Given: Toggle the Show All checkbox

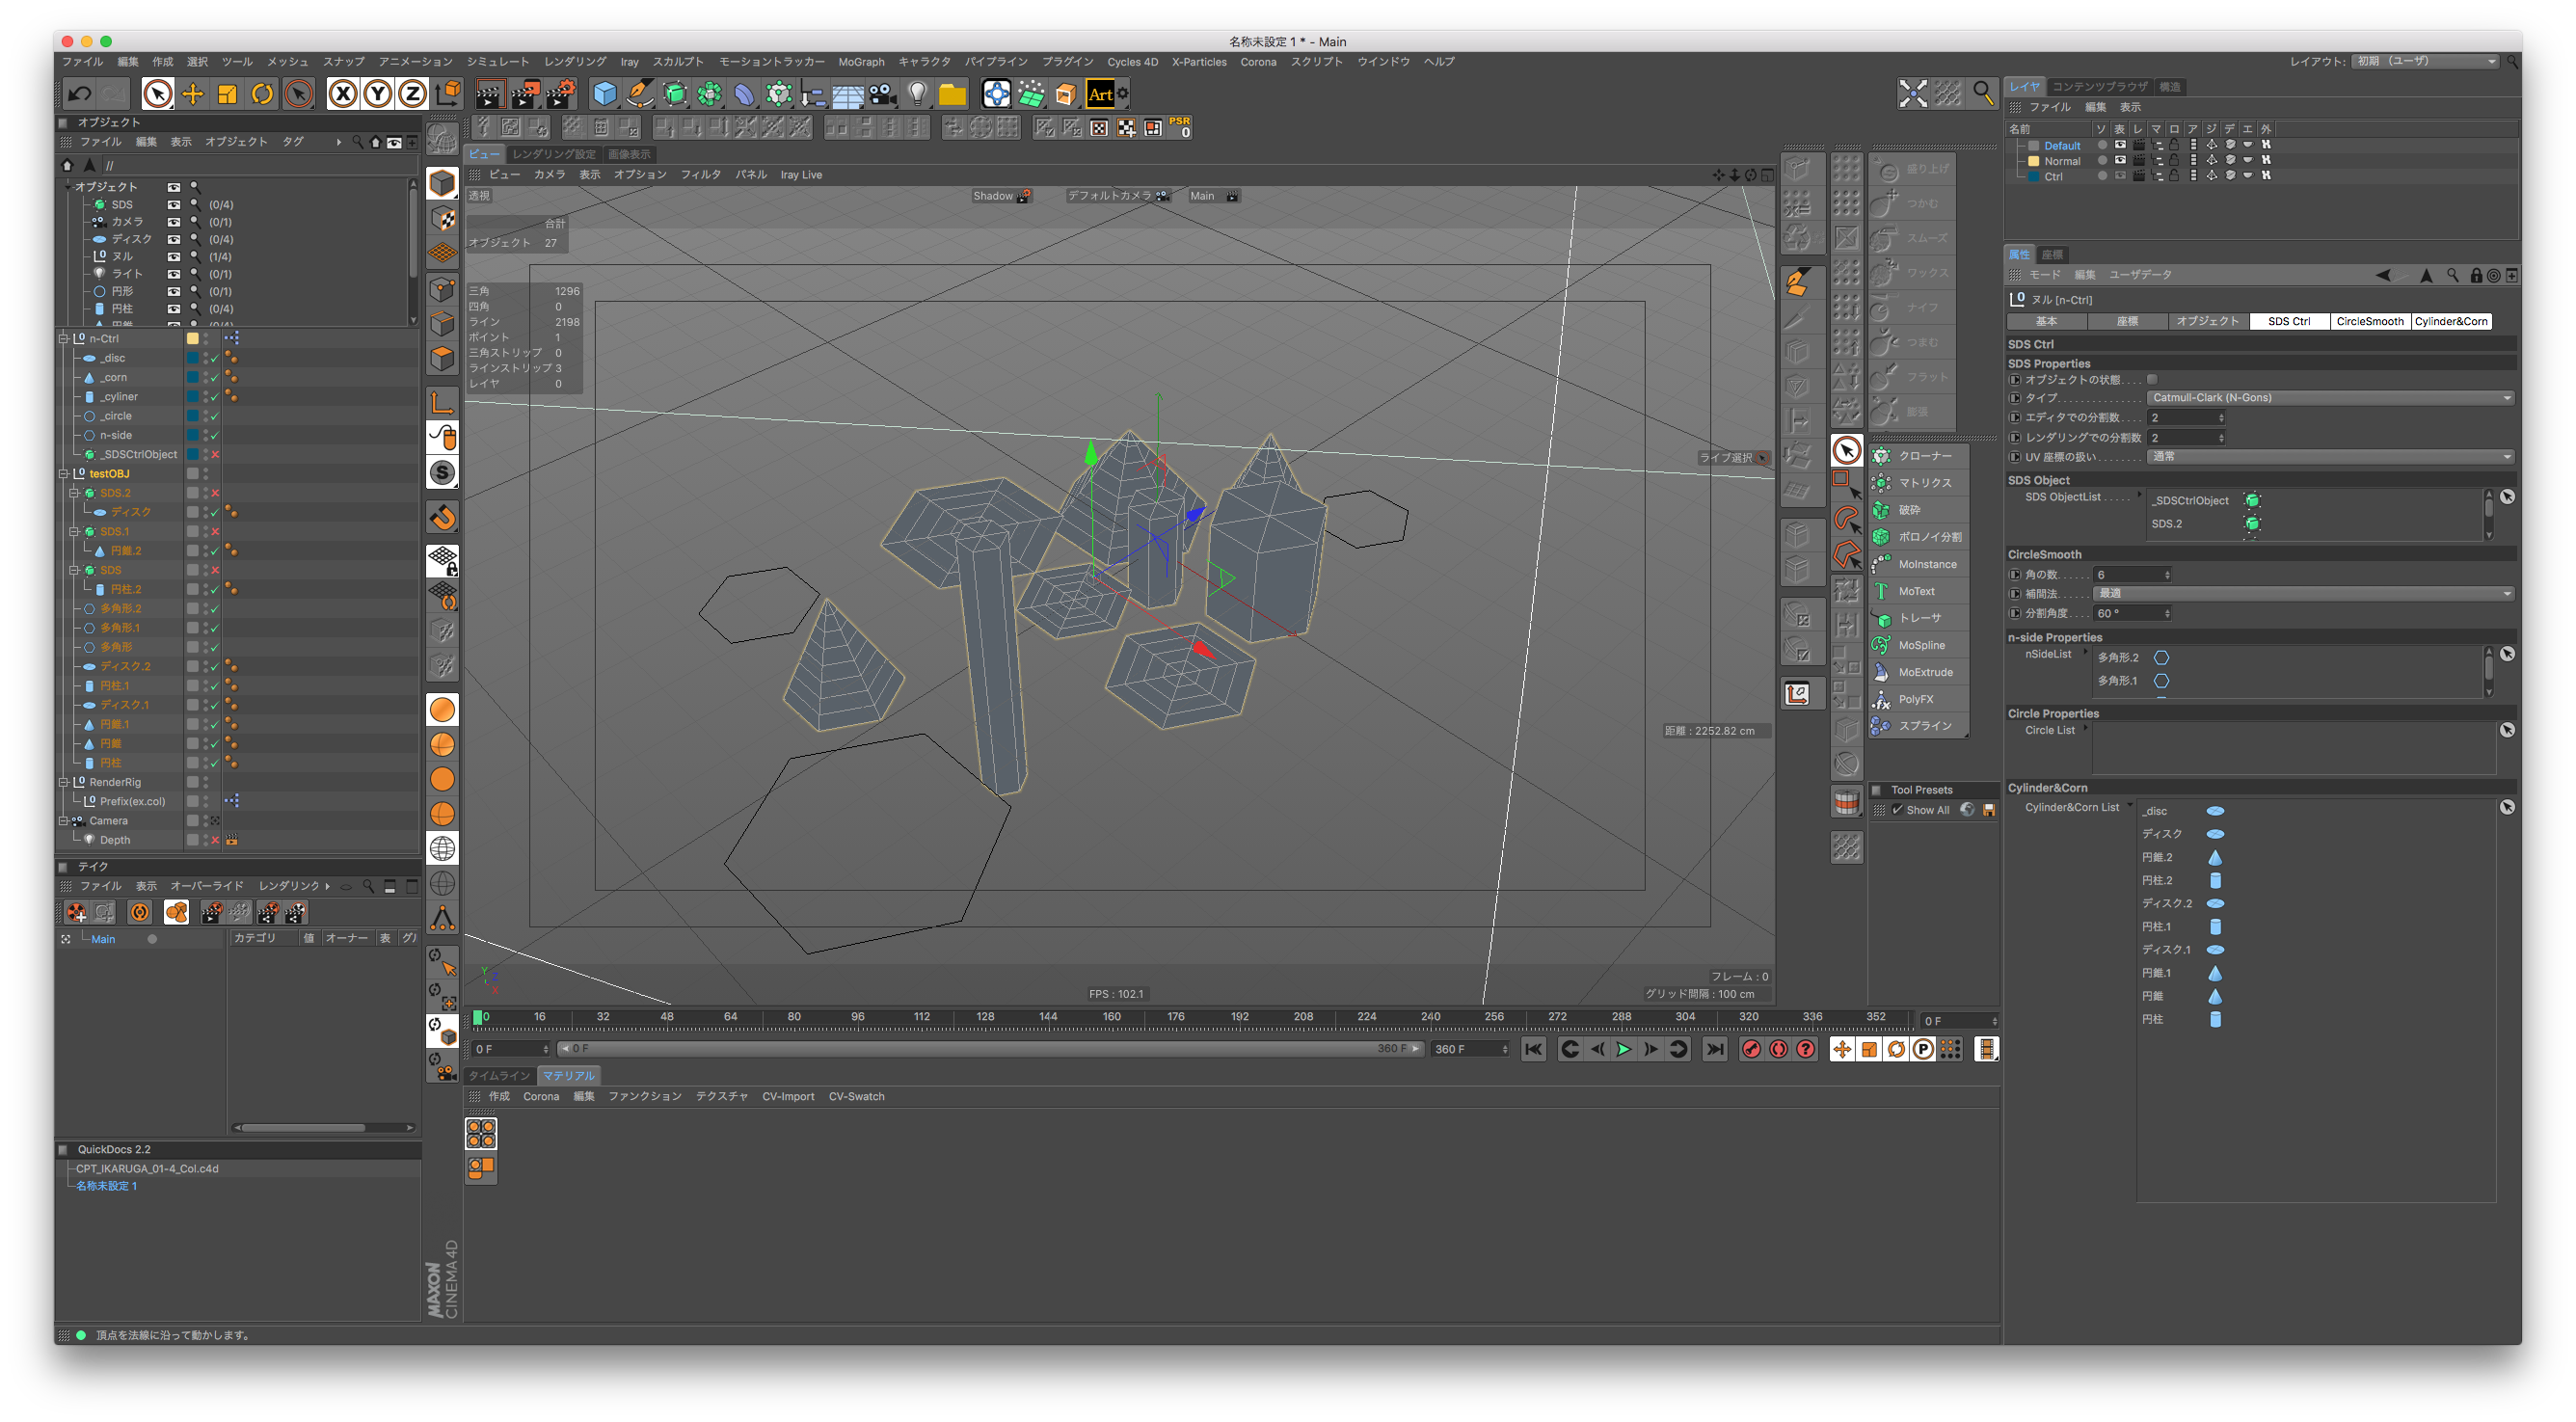Looking at the screenshot, I should click(x=1897, y=810).
